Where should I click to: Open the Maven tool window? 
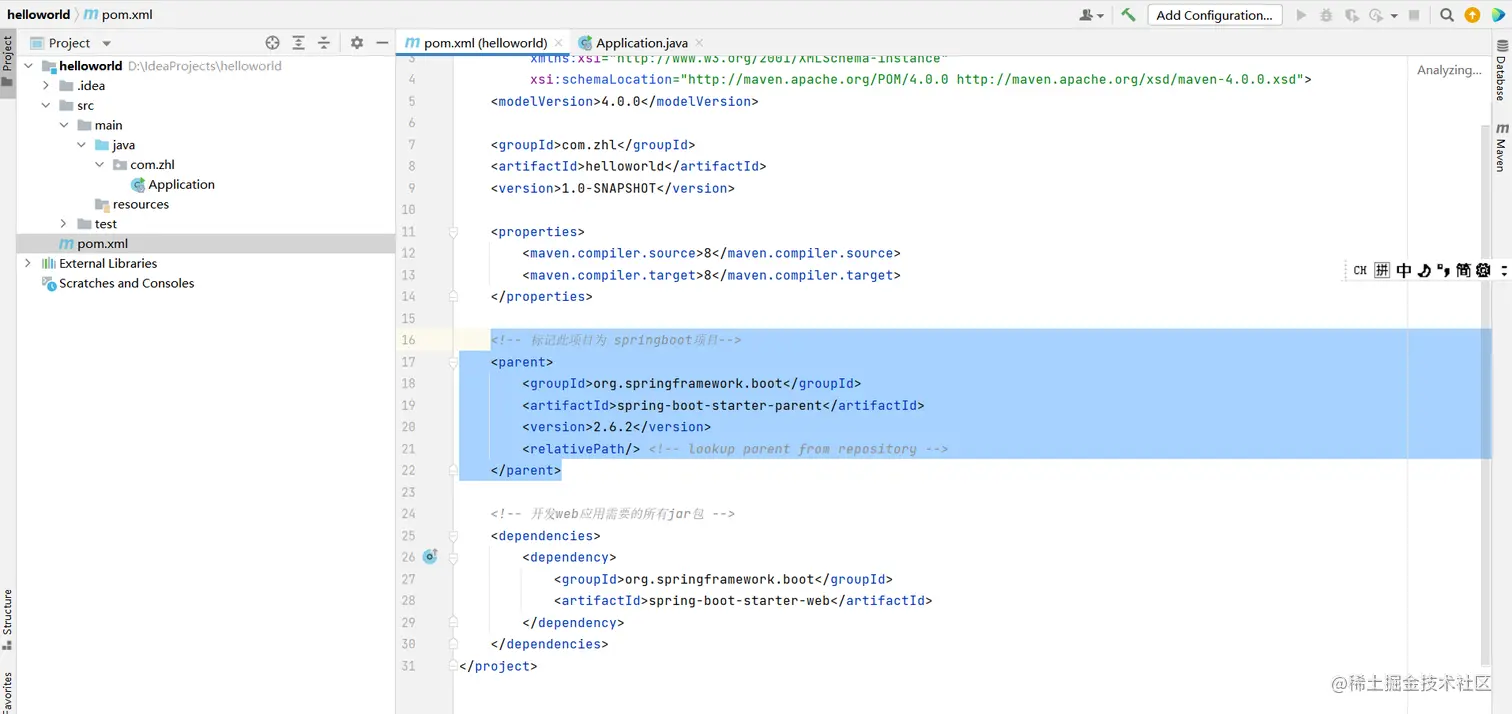[1501, 147]
